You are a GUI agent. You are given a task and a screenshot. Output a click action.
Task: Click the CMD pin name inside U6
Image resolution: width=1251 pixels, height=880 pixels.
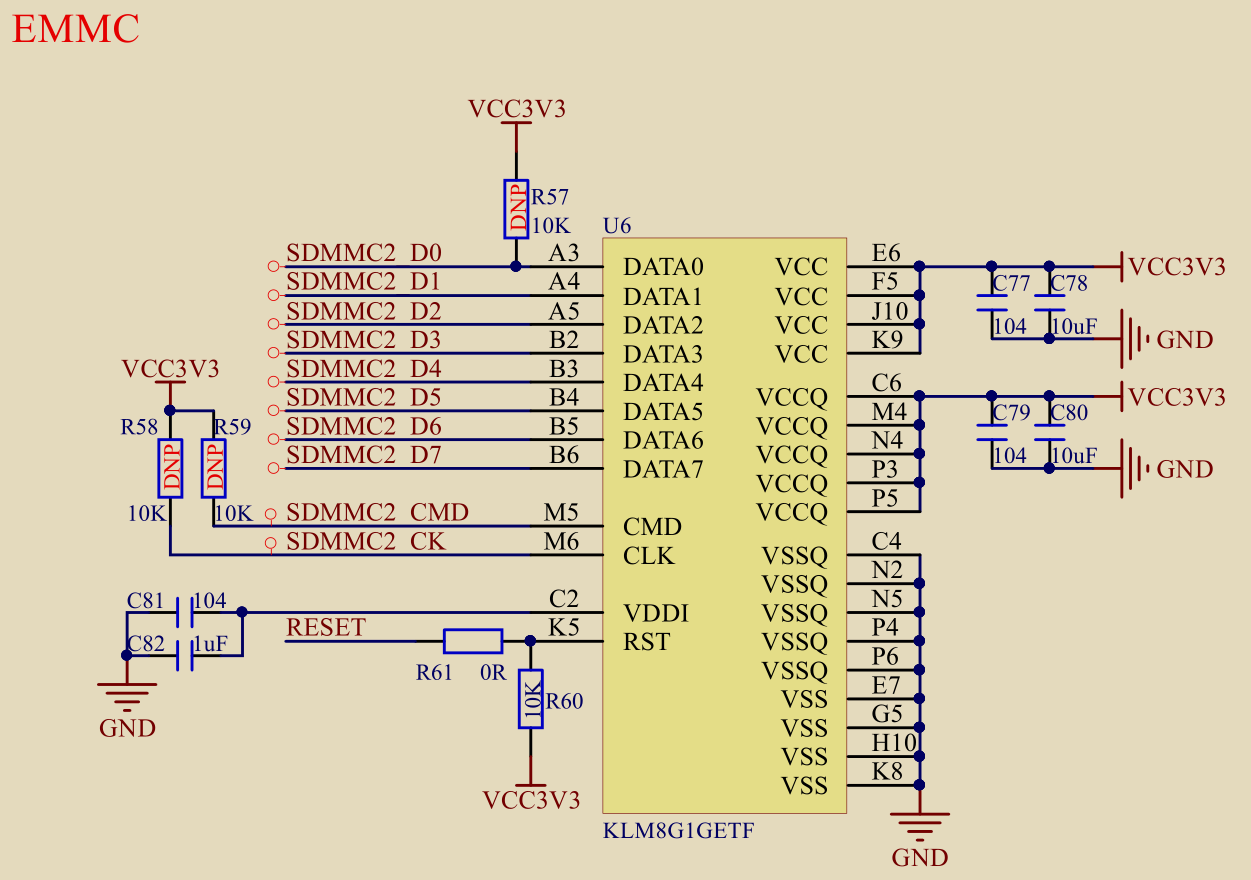click(652, 527)
